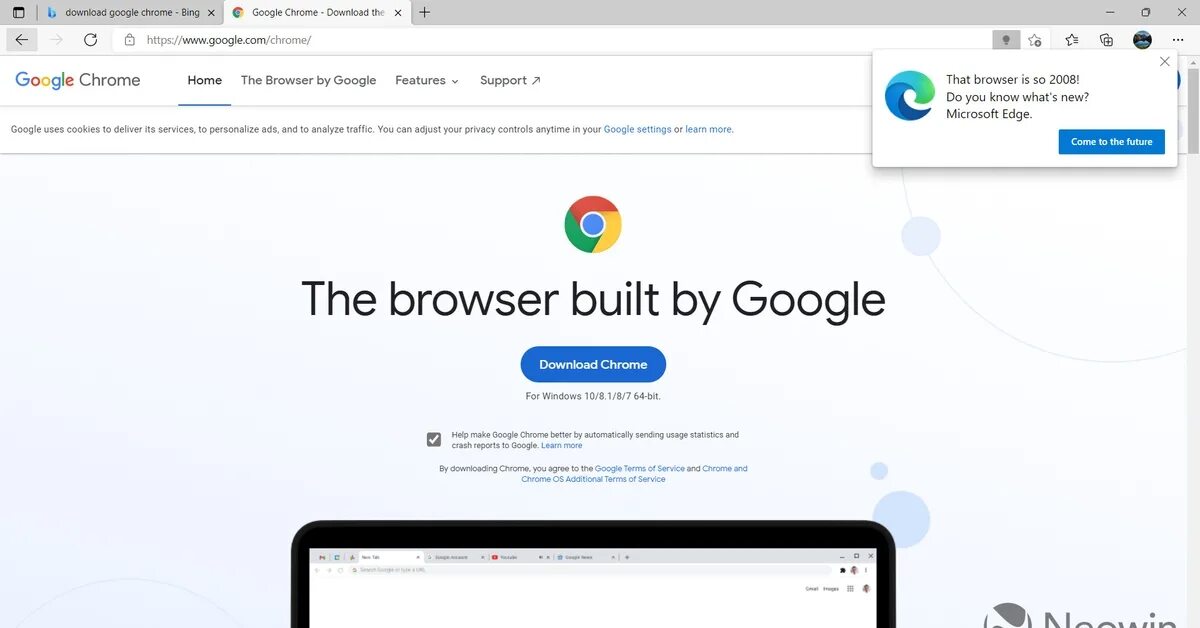Open Edge settings and more menu
The width and height of the screenshot is (1200, 628).
click(x=1178, y=40)
